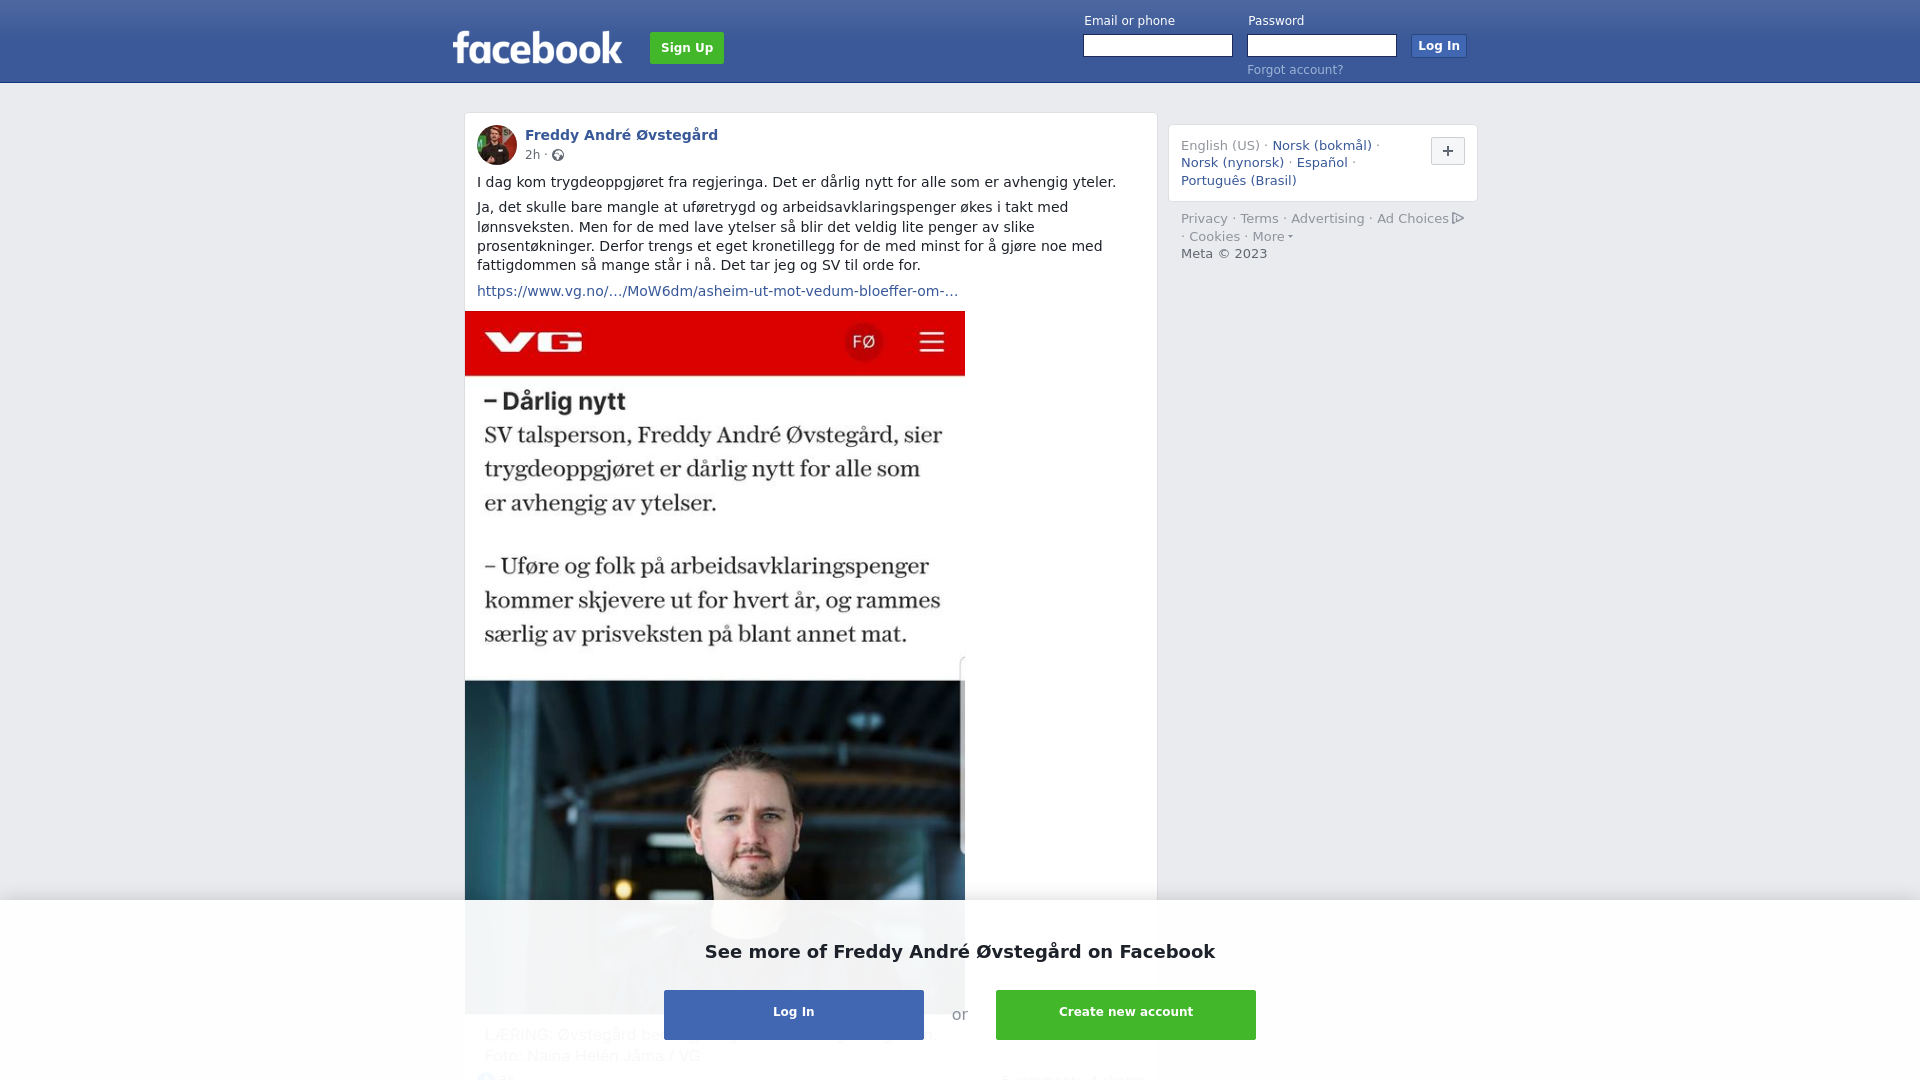Click the Log In button in header
The image size is (1920, 1080).
pyautogui.click(x=1438, y=46)
